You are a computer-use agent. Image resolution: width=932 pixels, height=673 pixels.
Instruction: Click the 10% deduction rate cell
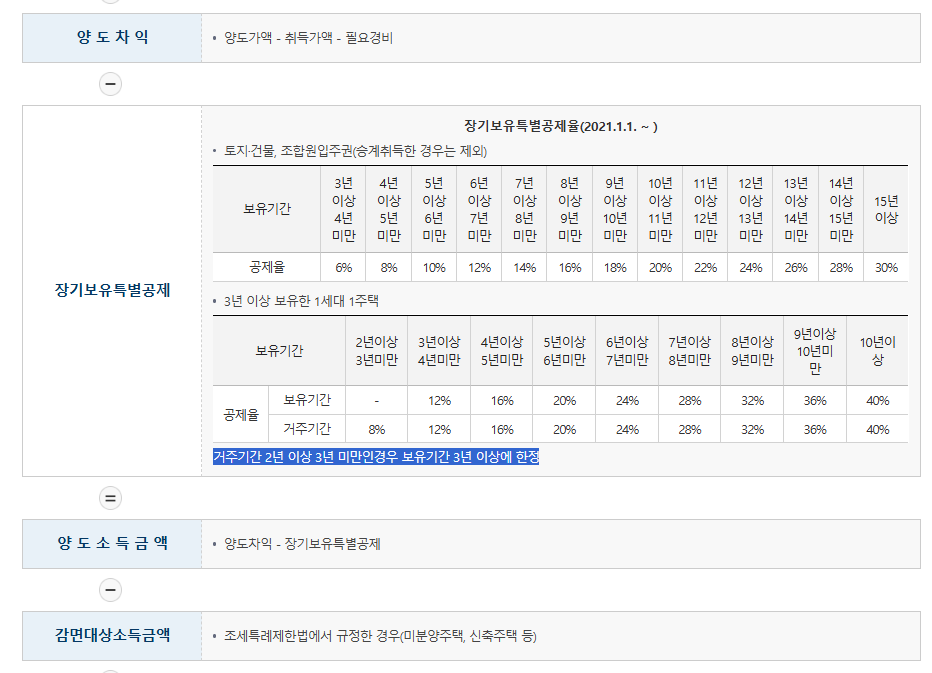click(434, 268)
